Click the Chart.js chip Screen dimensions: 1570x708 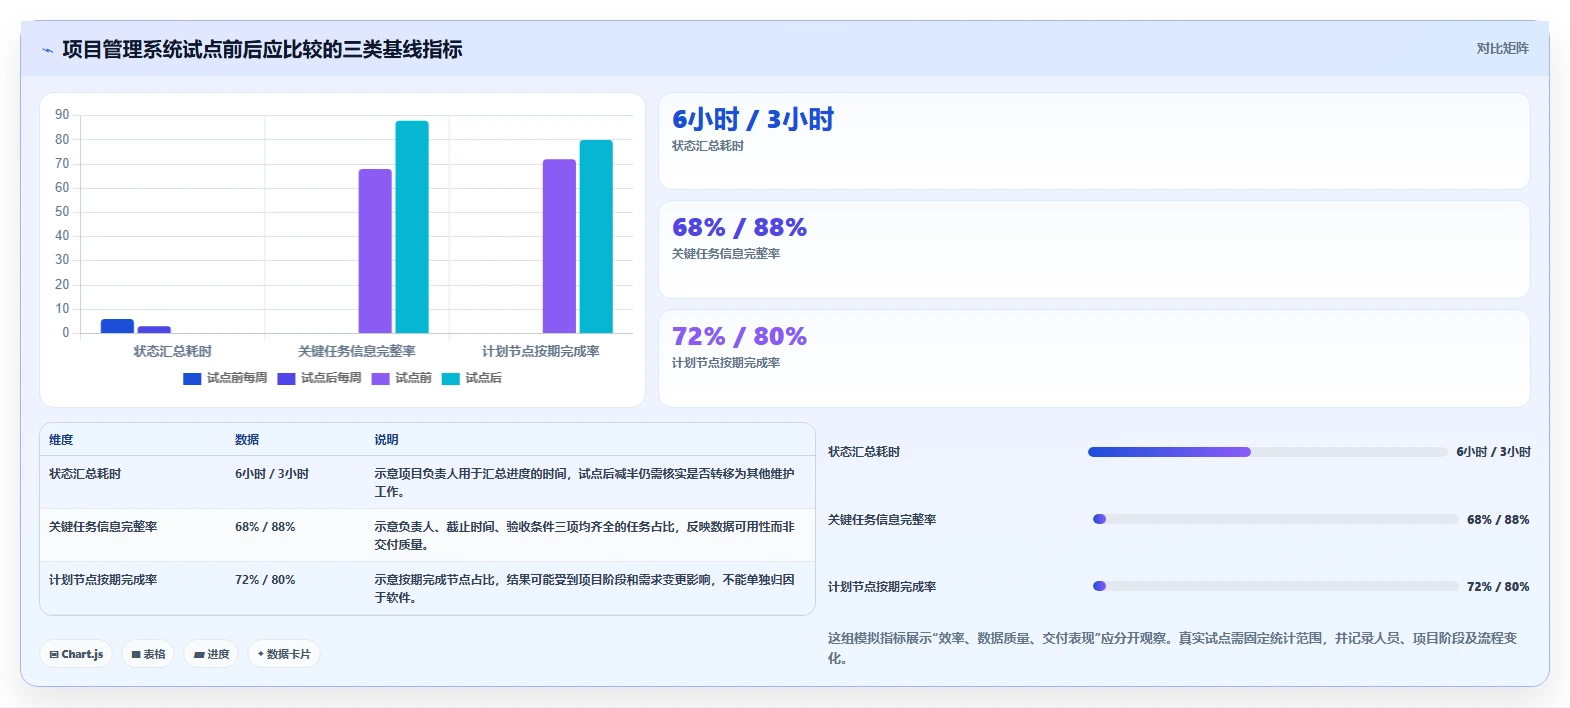click(x=76, y=654)
